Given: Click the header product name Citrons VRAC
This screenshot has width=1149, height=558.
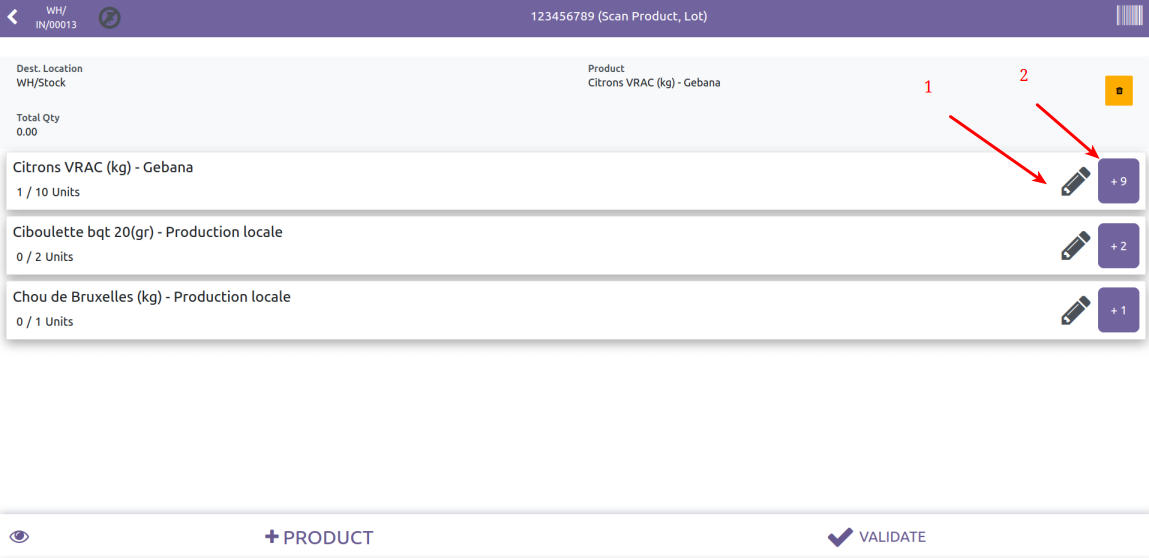Looking at the screenshot, I should (x=654, y=83).
